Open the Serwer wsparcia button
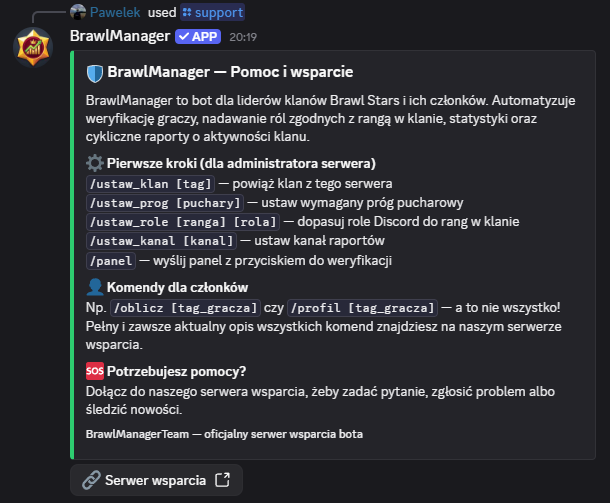This screenshot has width=610, height=503. [x=156, y=480]
